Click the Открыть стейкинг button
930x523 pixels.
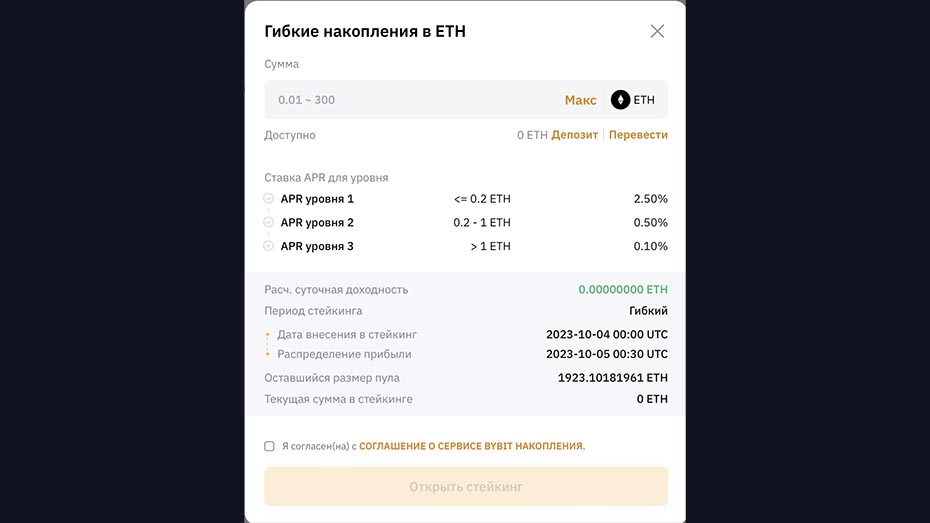tap(466, 487)
